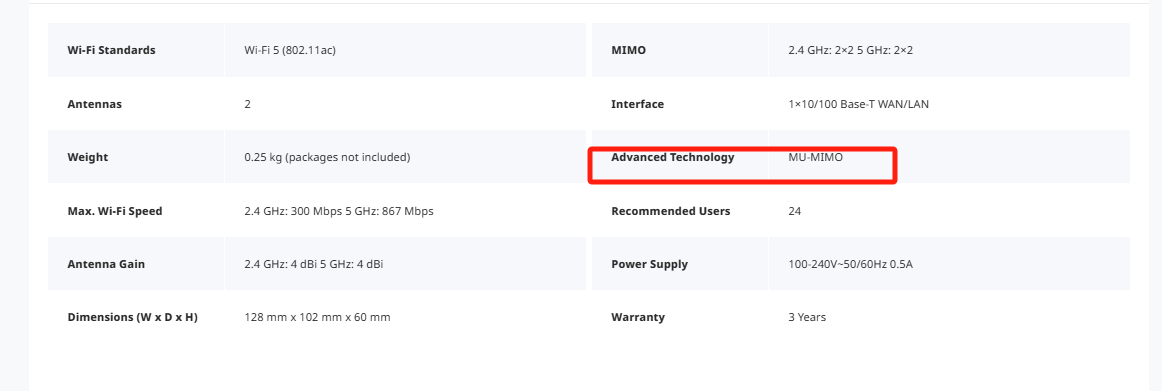Viewport: 1162px width, 391px height.
Task: Select the 1×10/100 Base-T WAN/LAN text
Action: point(858,104)
